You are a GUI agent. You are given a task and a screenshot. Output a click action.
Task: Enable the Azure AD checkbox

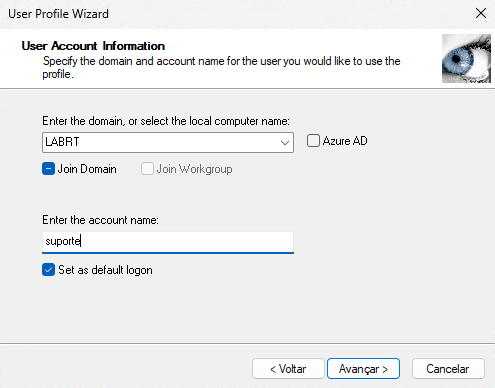tap(313, 141)
